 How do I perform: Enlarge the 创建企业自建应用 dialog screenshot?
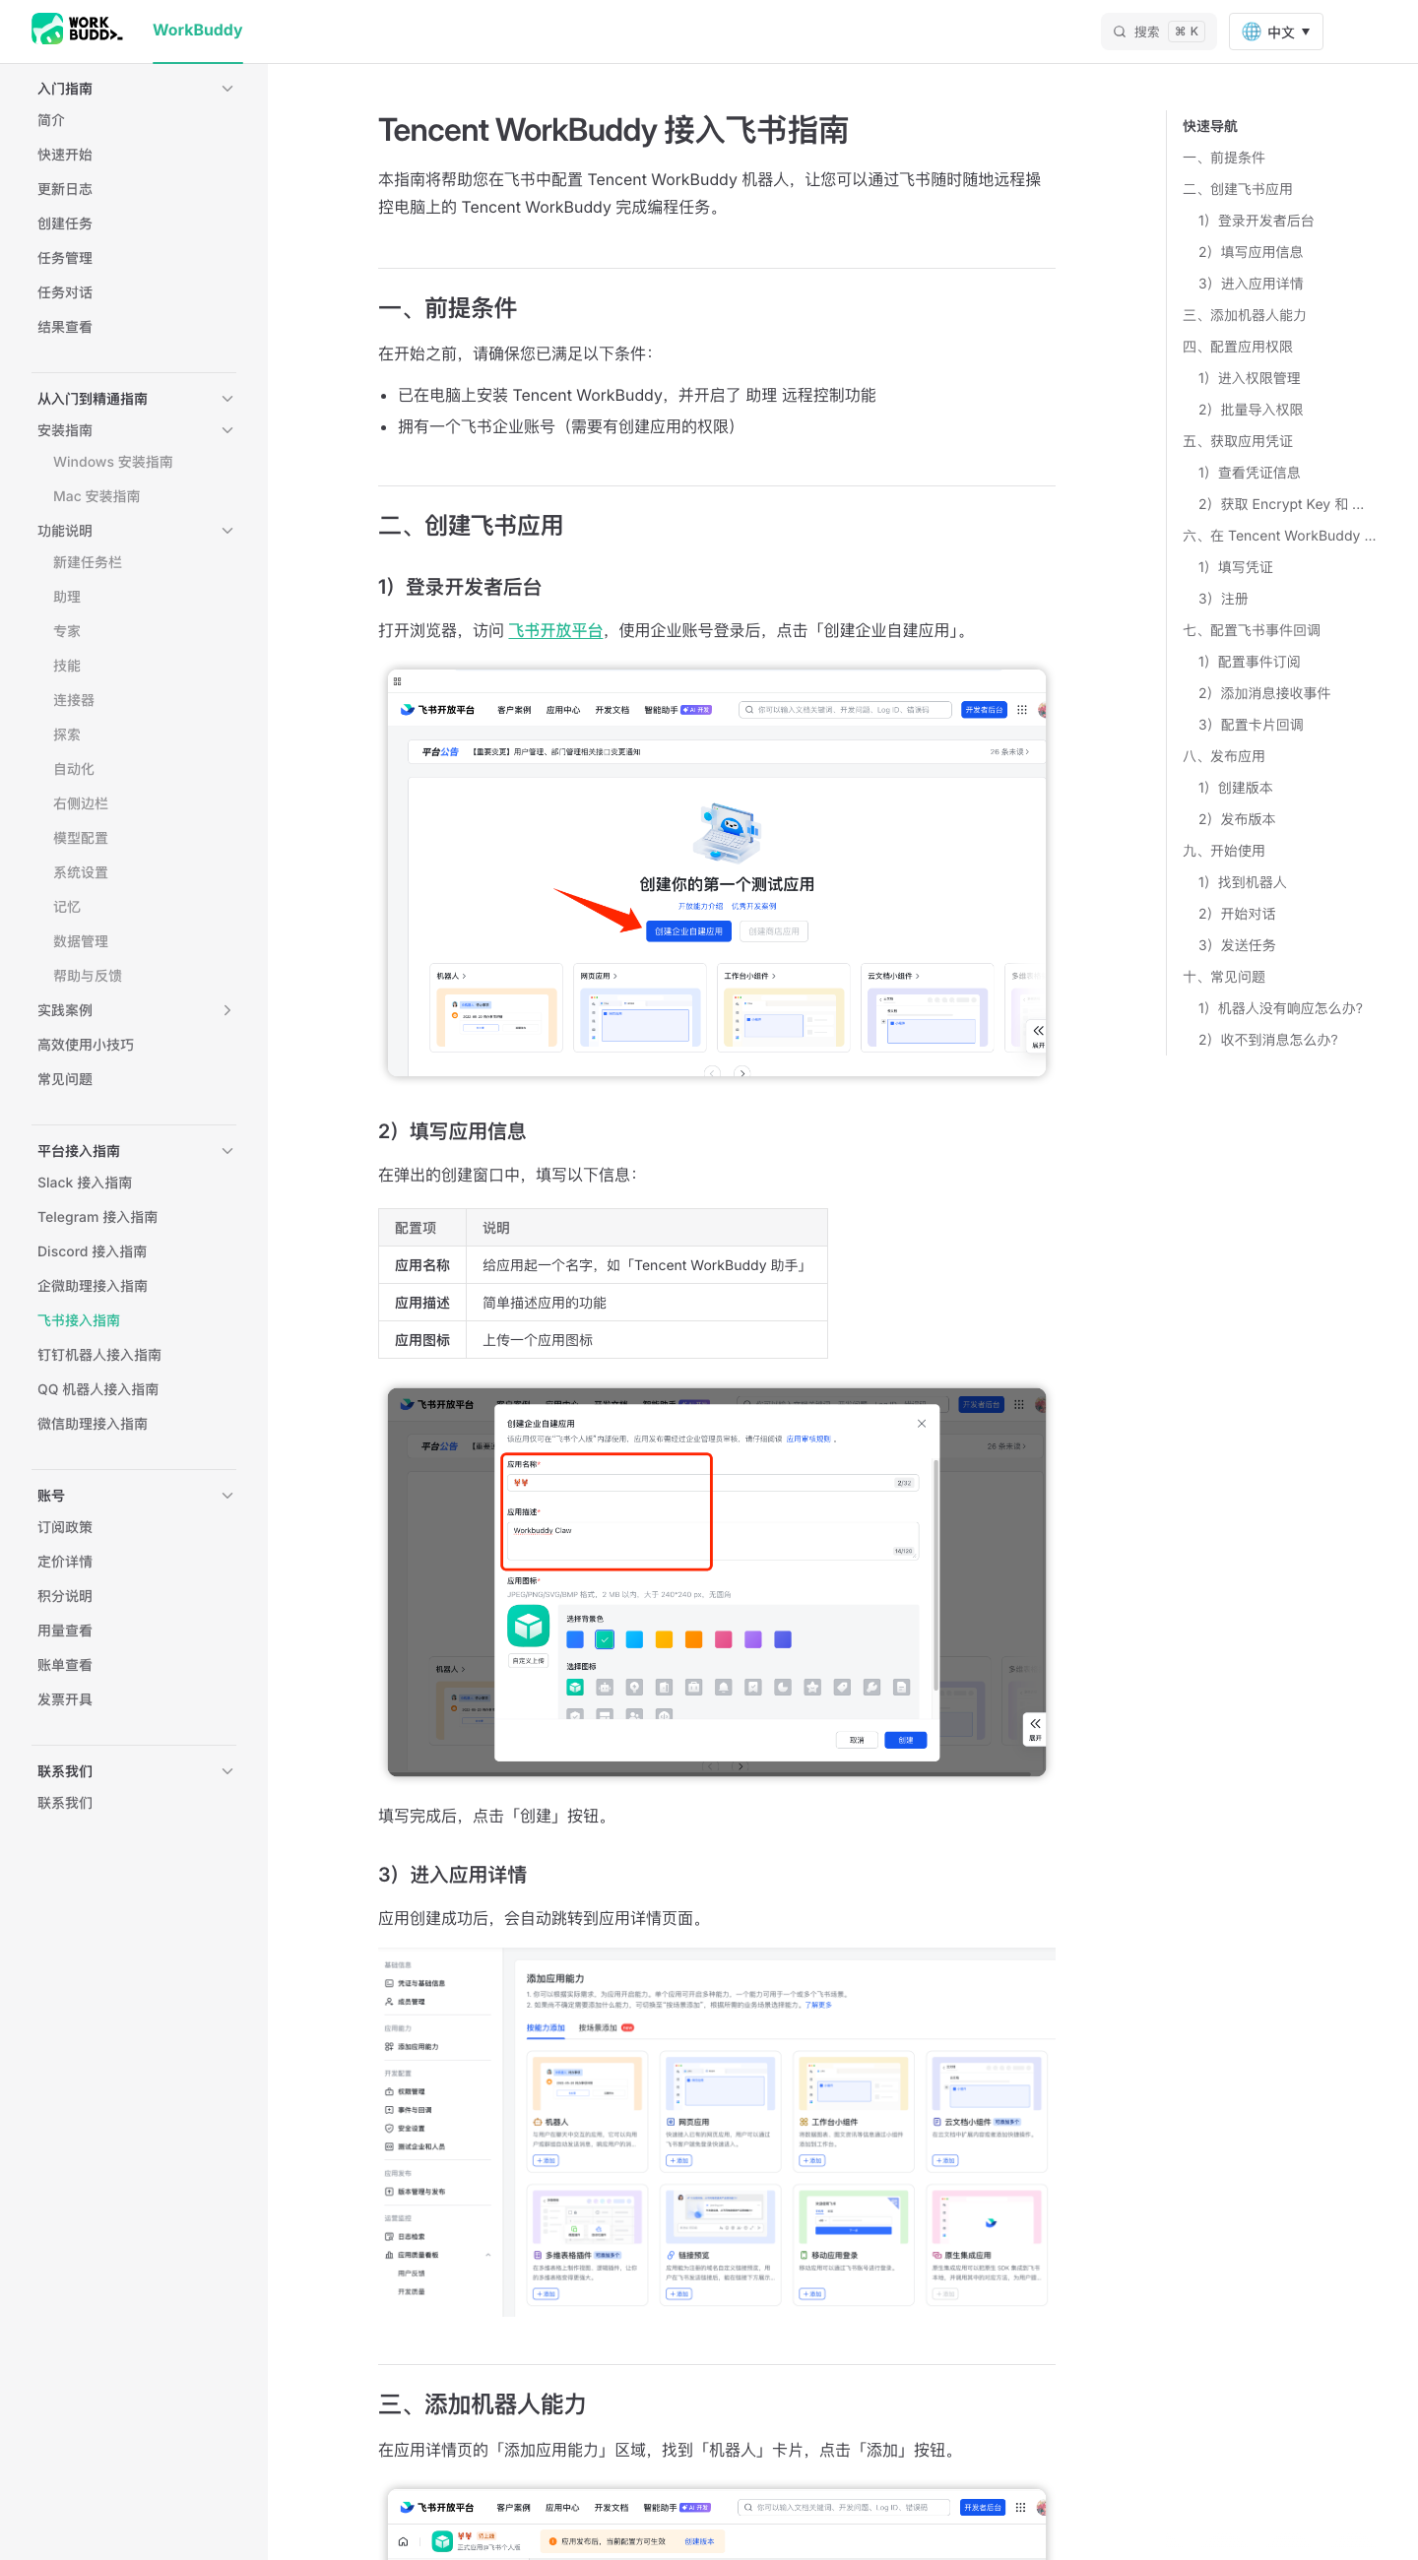pos(716,1580)
